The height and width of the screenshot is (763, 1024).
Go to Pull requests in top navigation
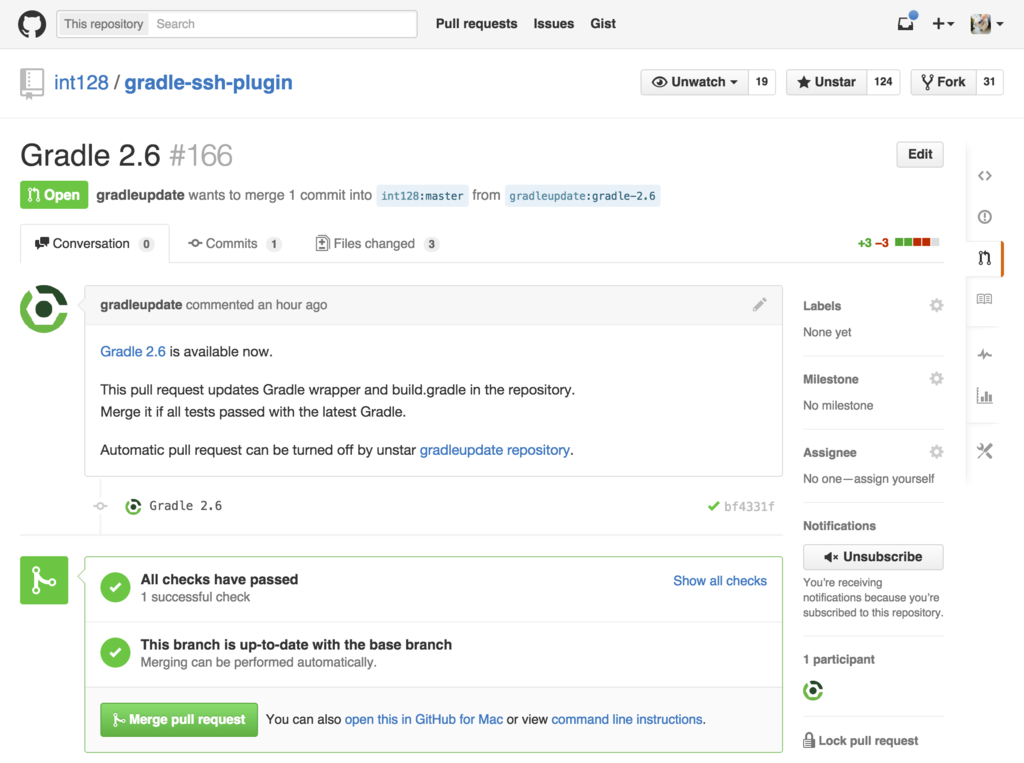476,24
